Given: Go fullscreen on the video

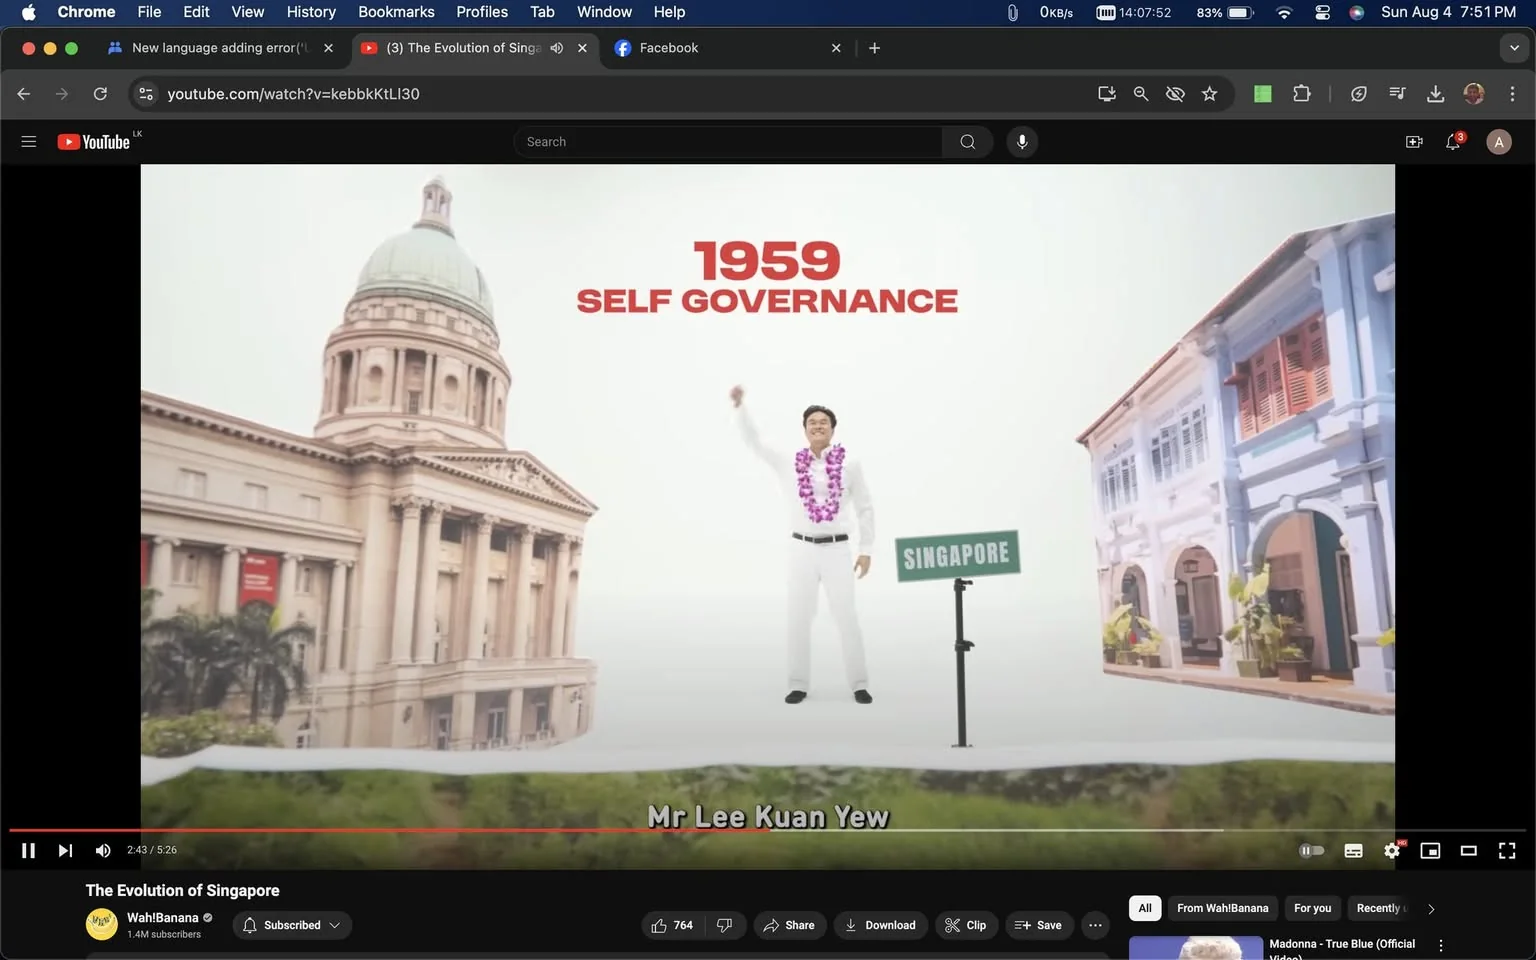Looking at the screenshot, I should (1507, 850).
